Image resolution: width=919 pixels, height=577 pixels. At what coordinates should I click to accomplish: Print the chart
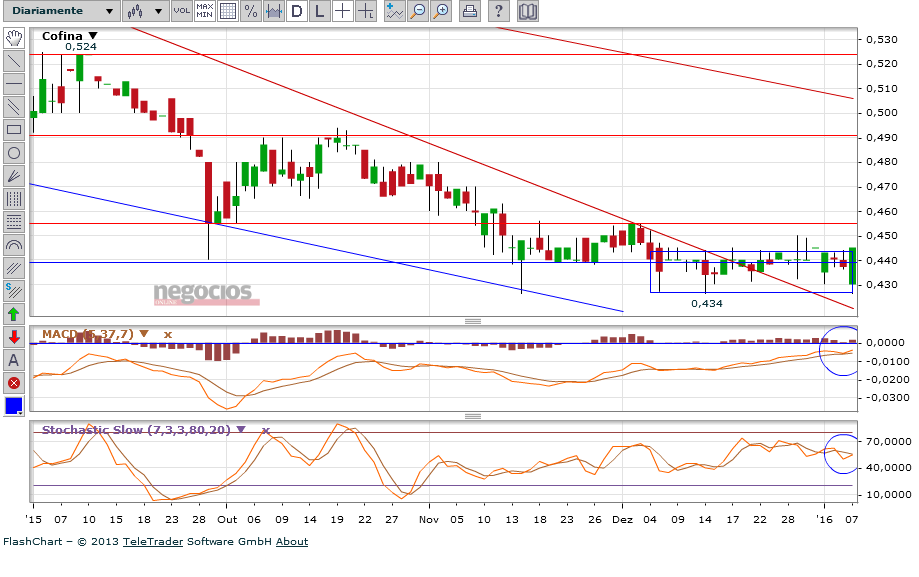point(469,11)
